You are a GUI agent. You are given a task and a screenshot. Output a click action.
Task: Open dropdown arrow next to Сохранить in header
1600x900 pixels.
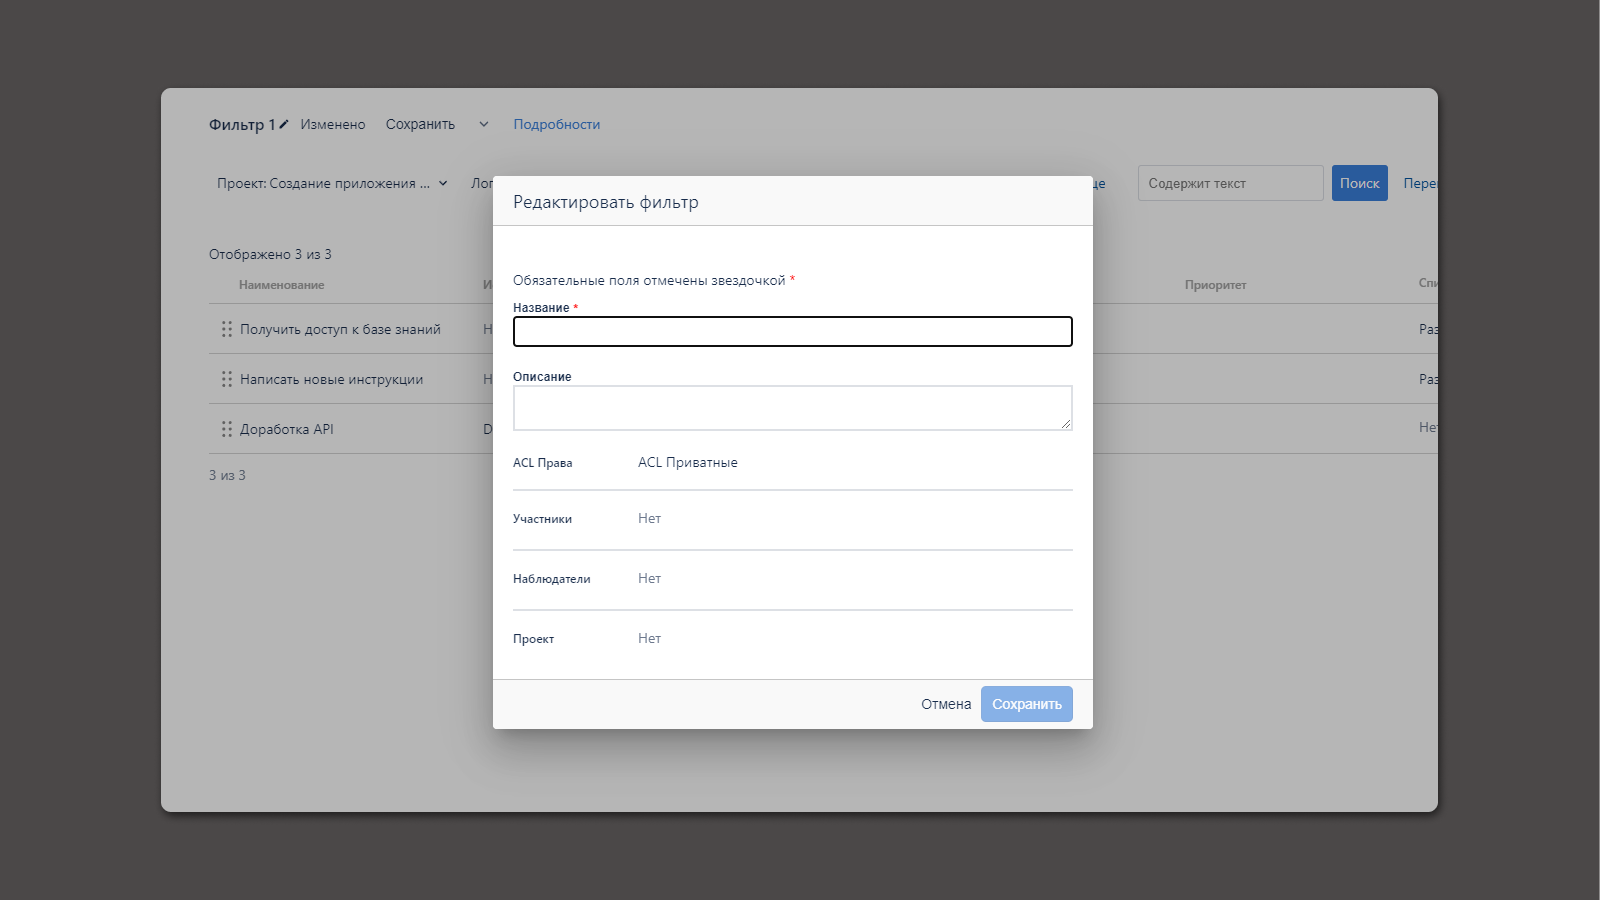484,124
